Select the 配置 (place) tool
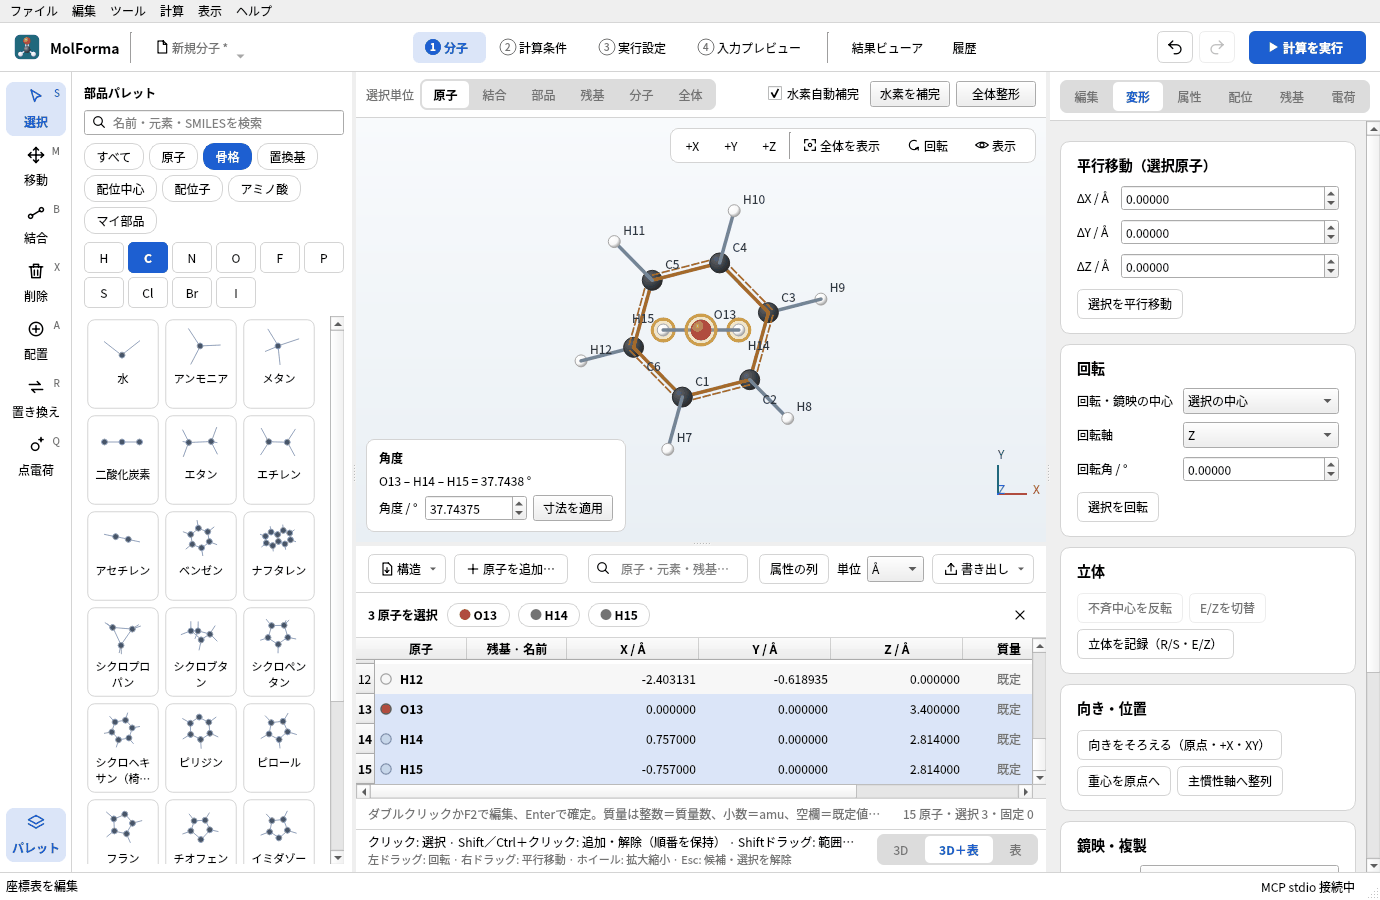Screen dimensions: 1380x900 coord(36,340)
